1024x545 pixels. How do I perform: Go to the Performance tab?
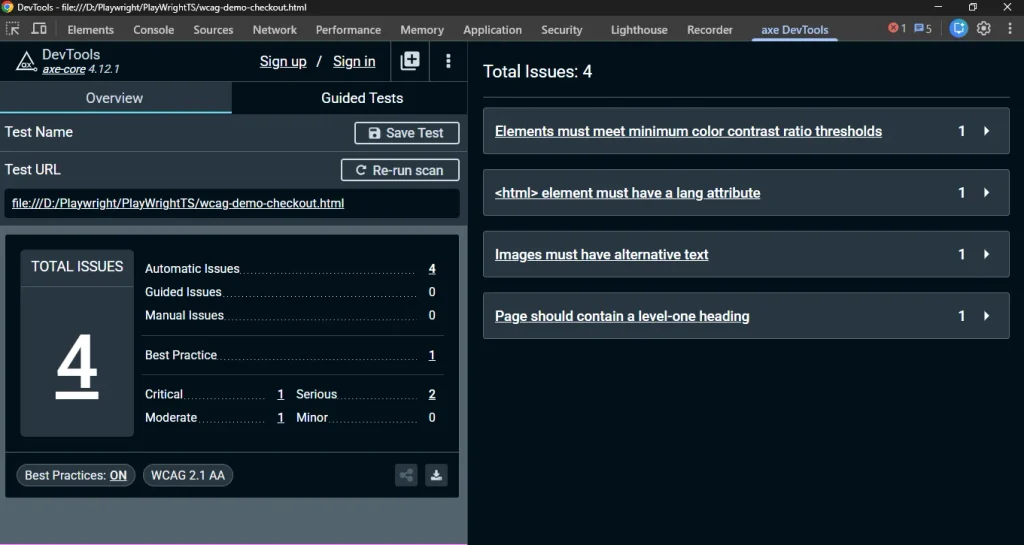(x=348, y=29)
